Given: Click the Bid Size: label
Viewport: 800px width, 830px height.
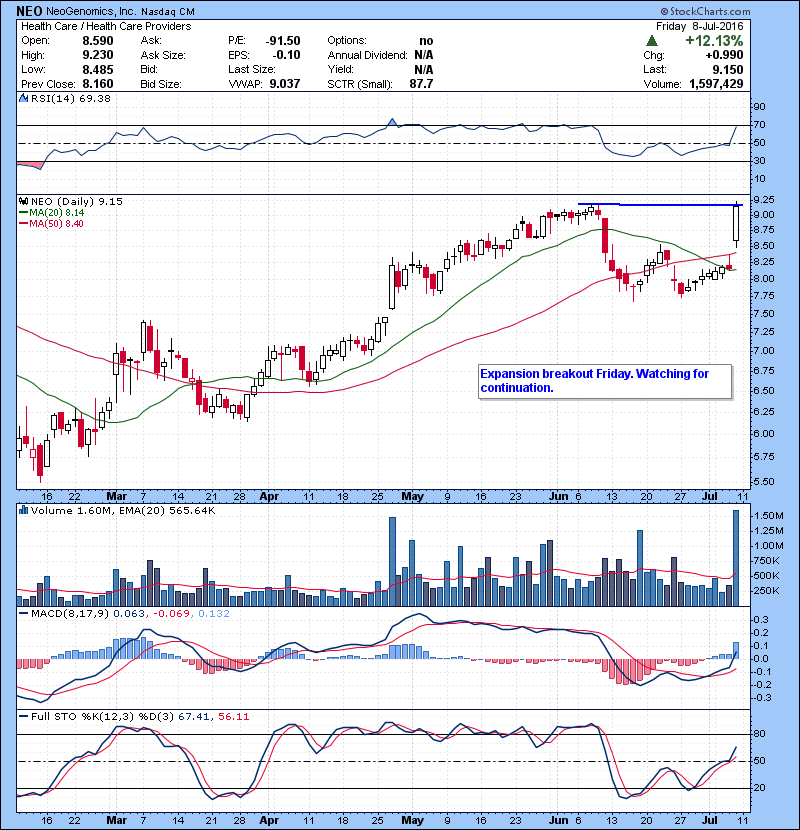Looking at the screenshot, I should coord(161,84).
